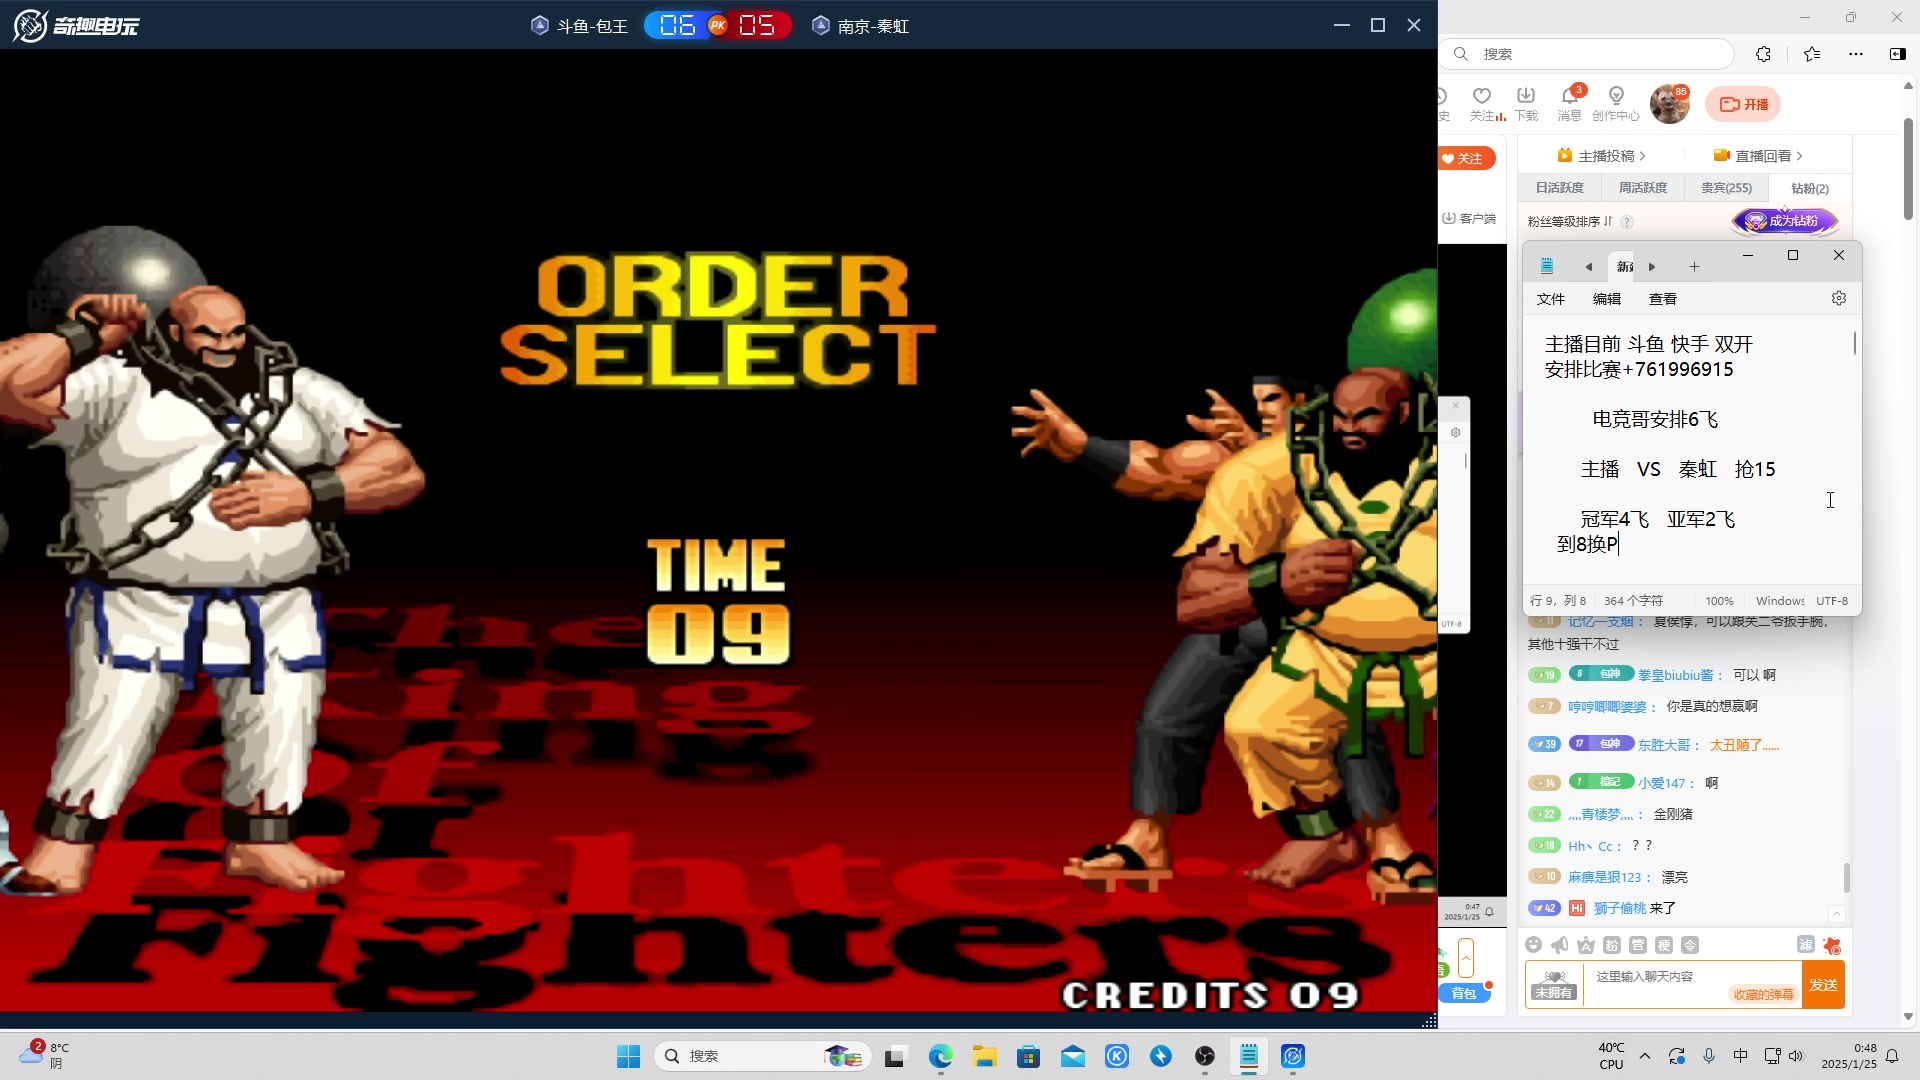Screen dimensions: 1920x1080
Task: Add a new Notepad tab with plus
Action: [1694, 267]
